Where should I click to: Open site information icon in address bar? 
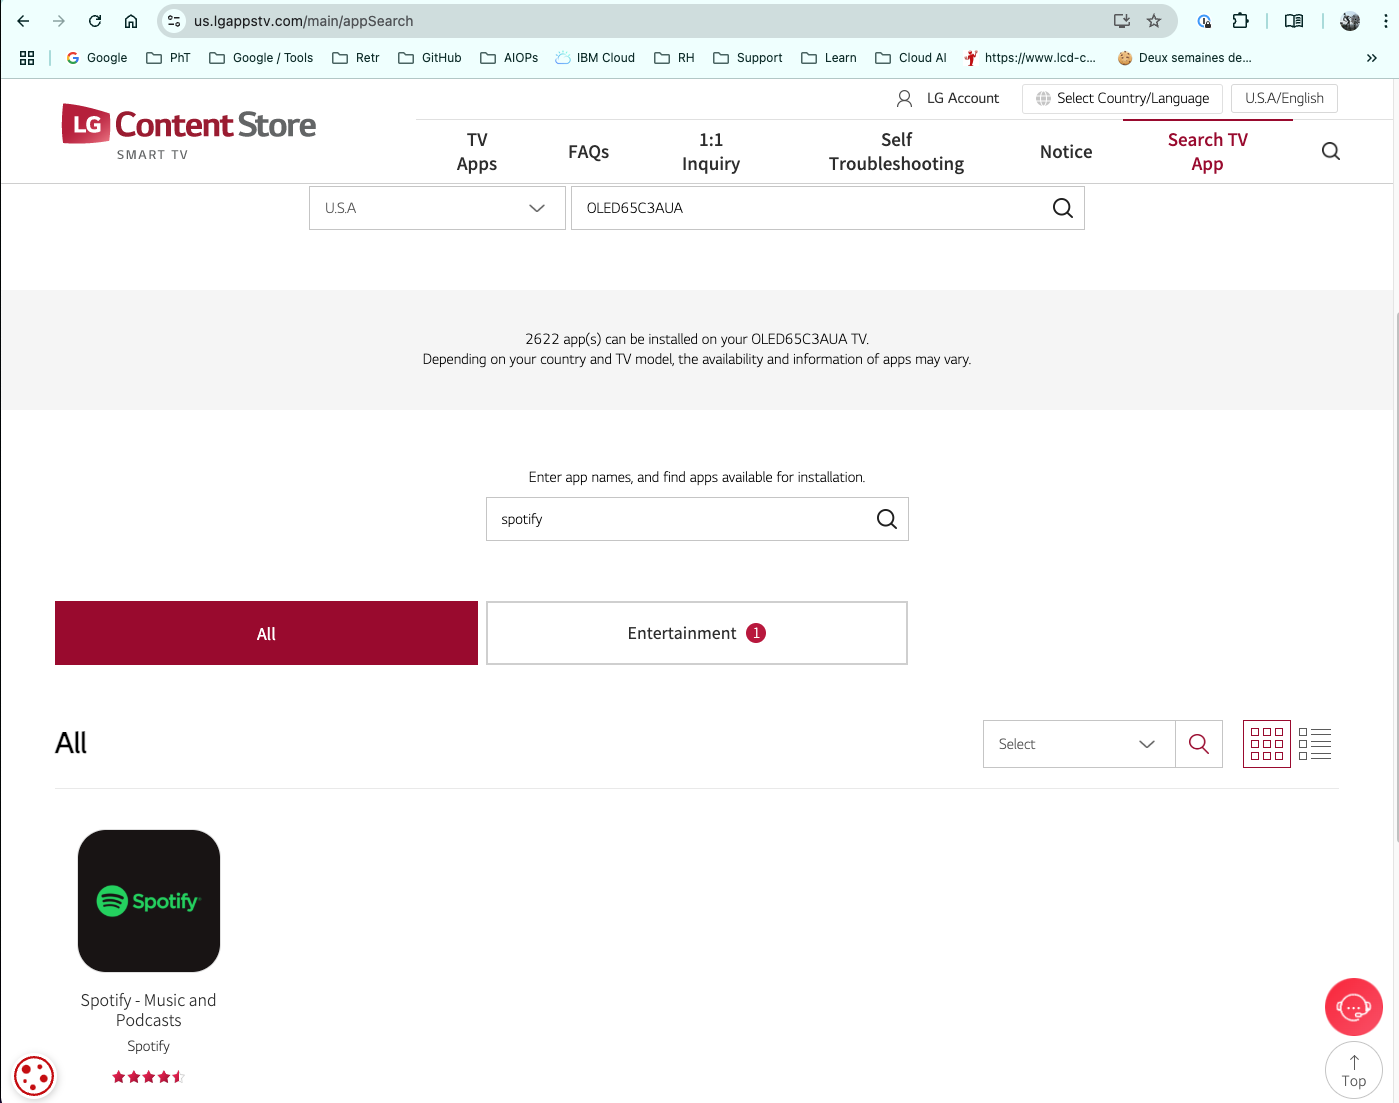(x=174, y=21)
